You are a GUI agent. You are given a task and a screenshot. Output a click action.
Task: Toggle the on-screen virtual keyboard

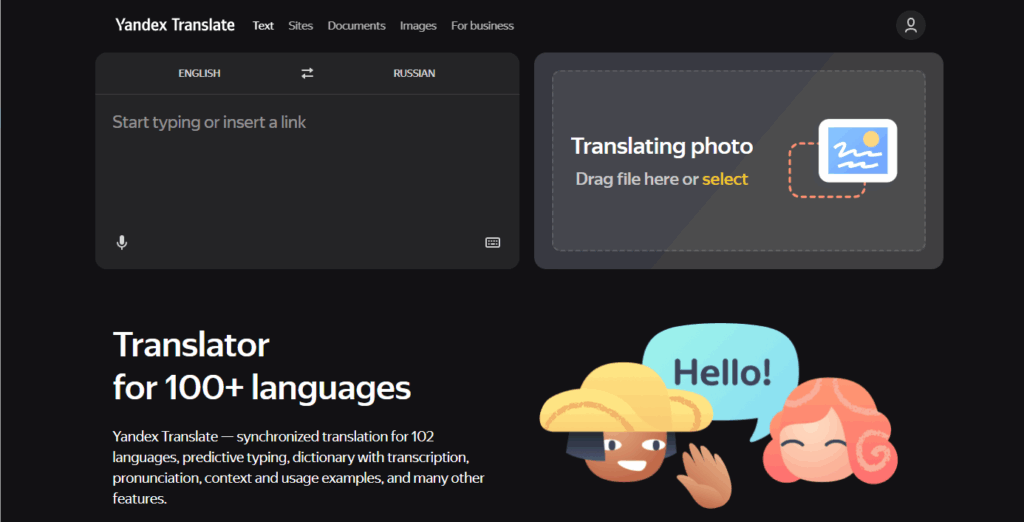point(492,242)
